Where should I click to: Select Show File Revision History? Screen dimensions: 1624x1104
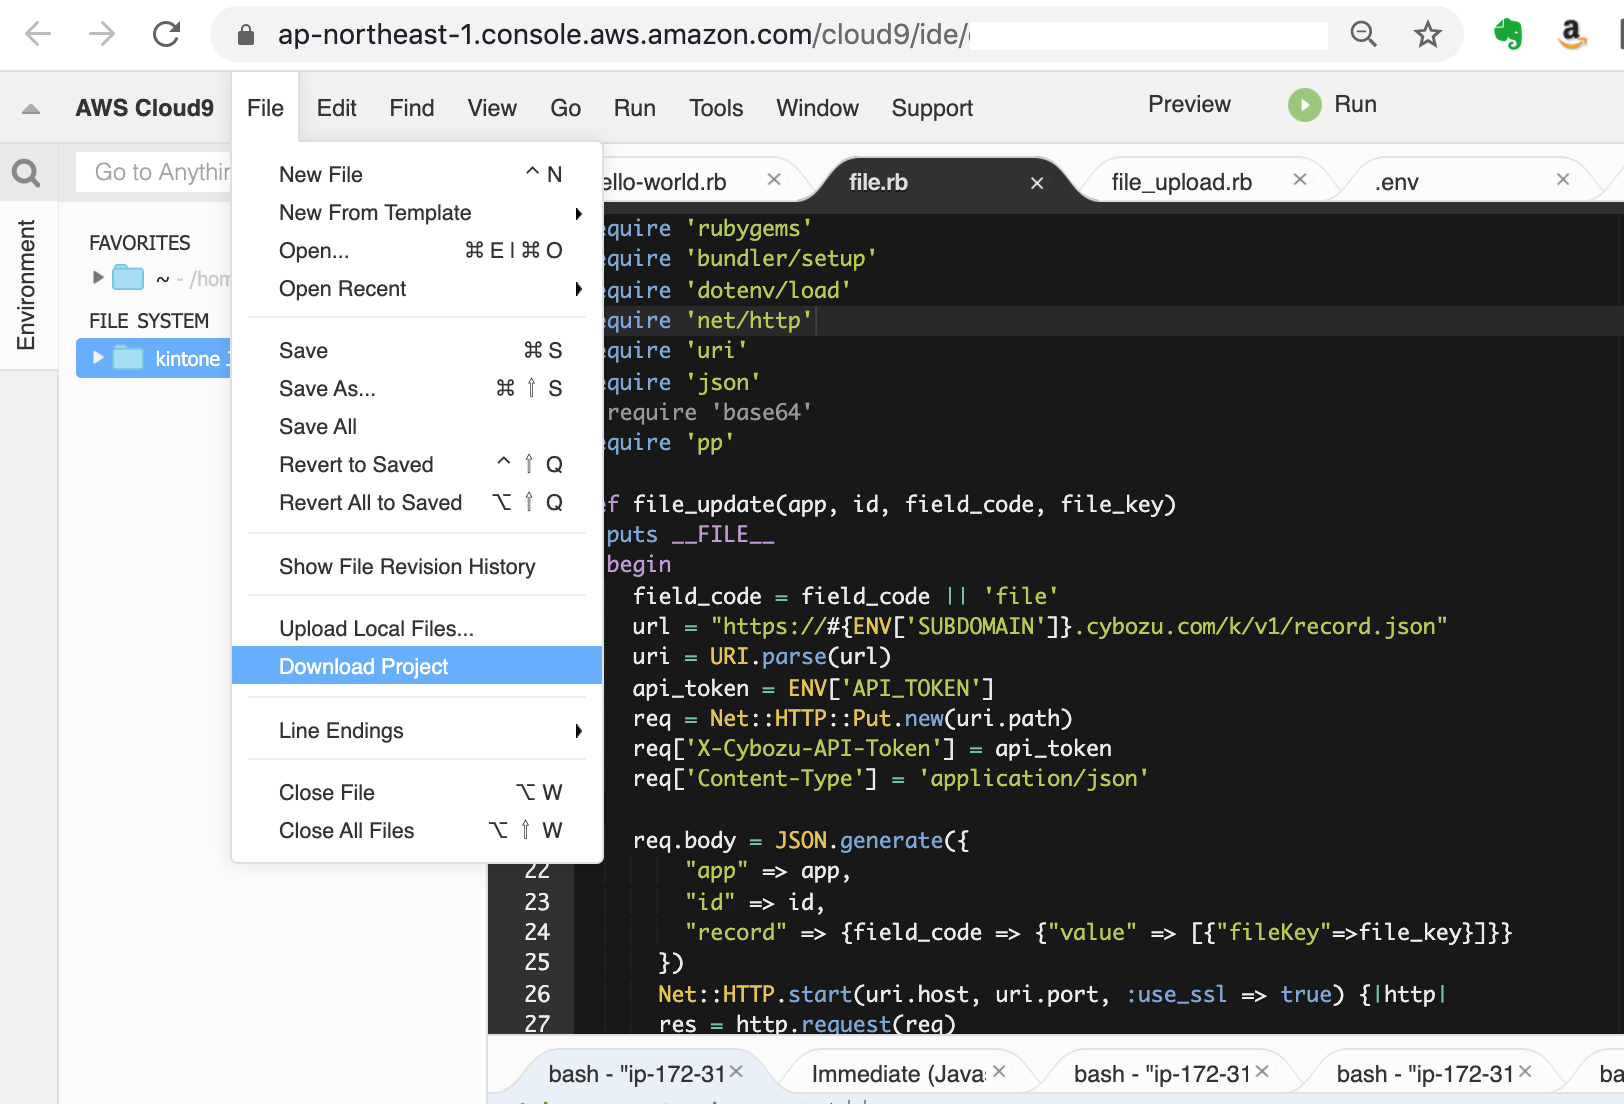pyautogui.click(x=417, y=567)
